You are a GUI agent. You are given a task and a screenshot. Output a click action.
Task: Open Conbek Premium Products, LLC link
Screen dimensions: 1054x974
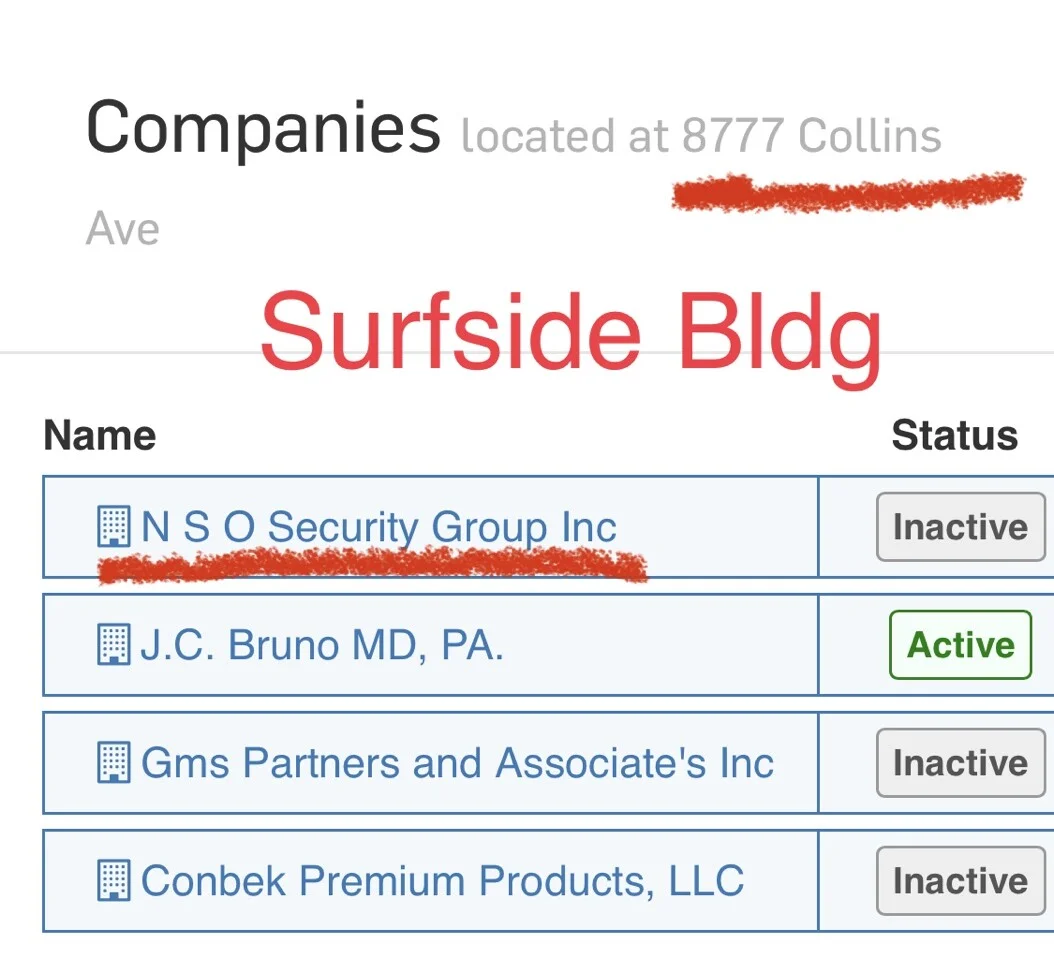tap(442, 881)
